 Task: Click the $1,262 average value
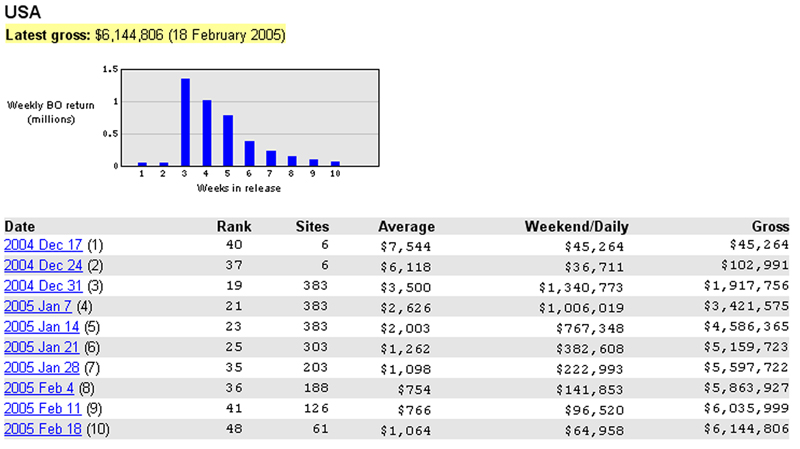(x=406, y=349)
